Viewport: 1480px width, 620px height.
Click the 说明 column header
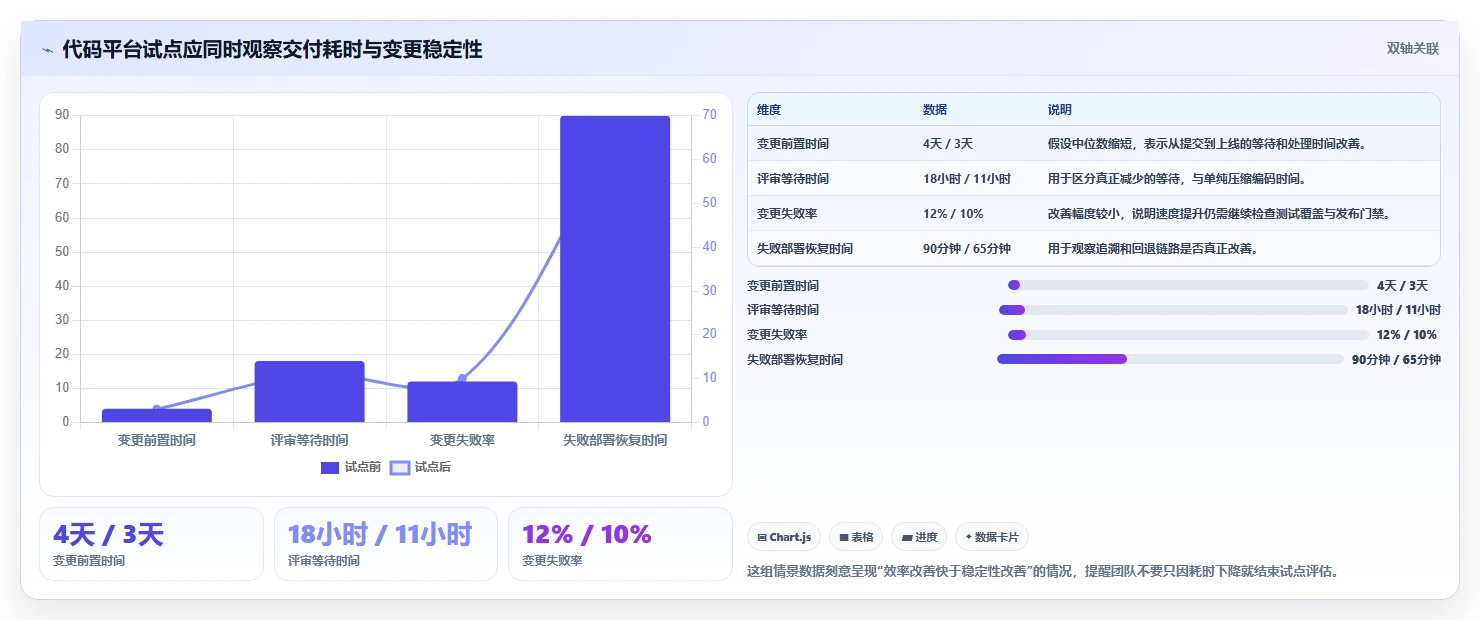tap(1060, 110)
